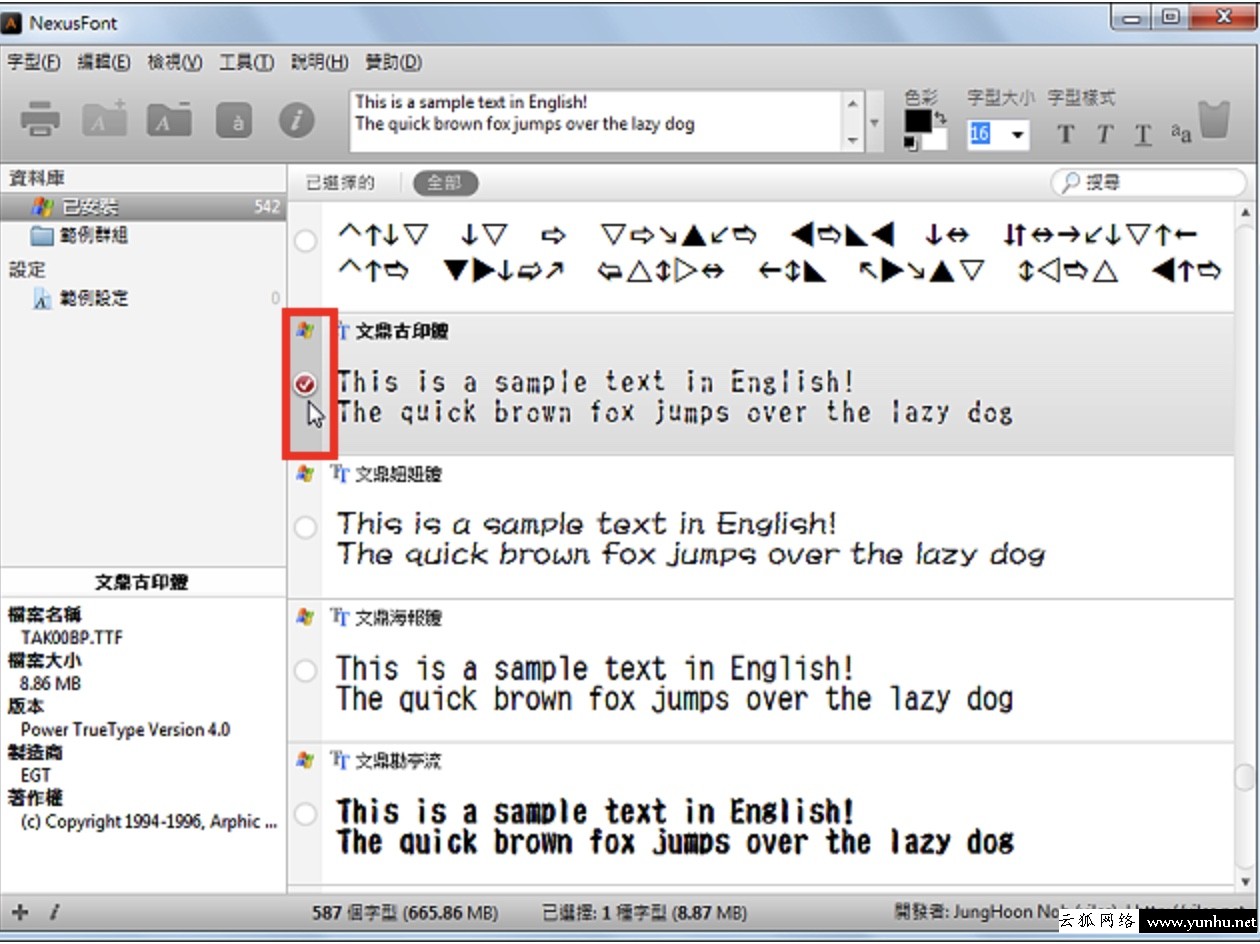The height and width of the screenshot is (944, 1260).
Task: Open the 工具(T) menu
Action: (246, 62)
